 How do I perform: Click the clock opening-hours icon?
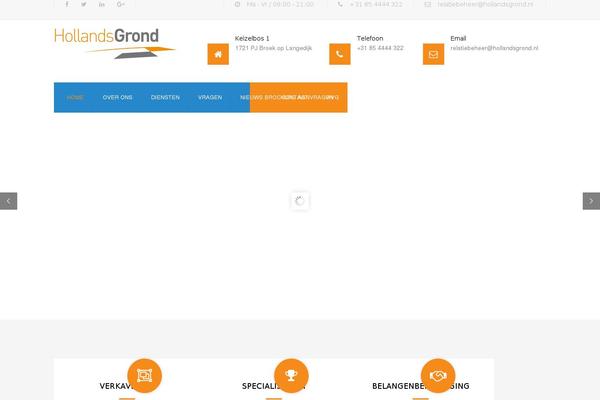tap(237, 4)
